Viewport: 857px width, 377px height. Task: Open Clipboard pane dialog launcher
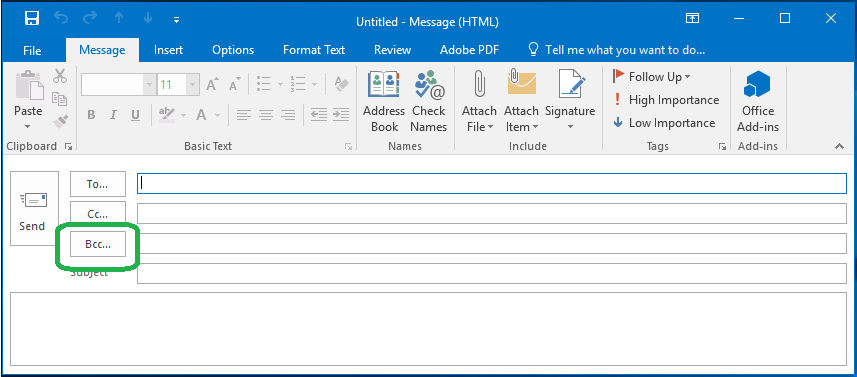click(69, 146)
